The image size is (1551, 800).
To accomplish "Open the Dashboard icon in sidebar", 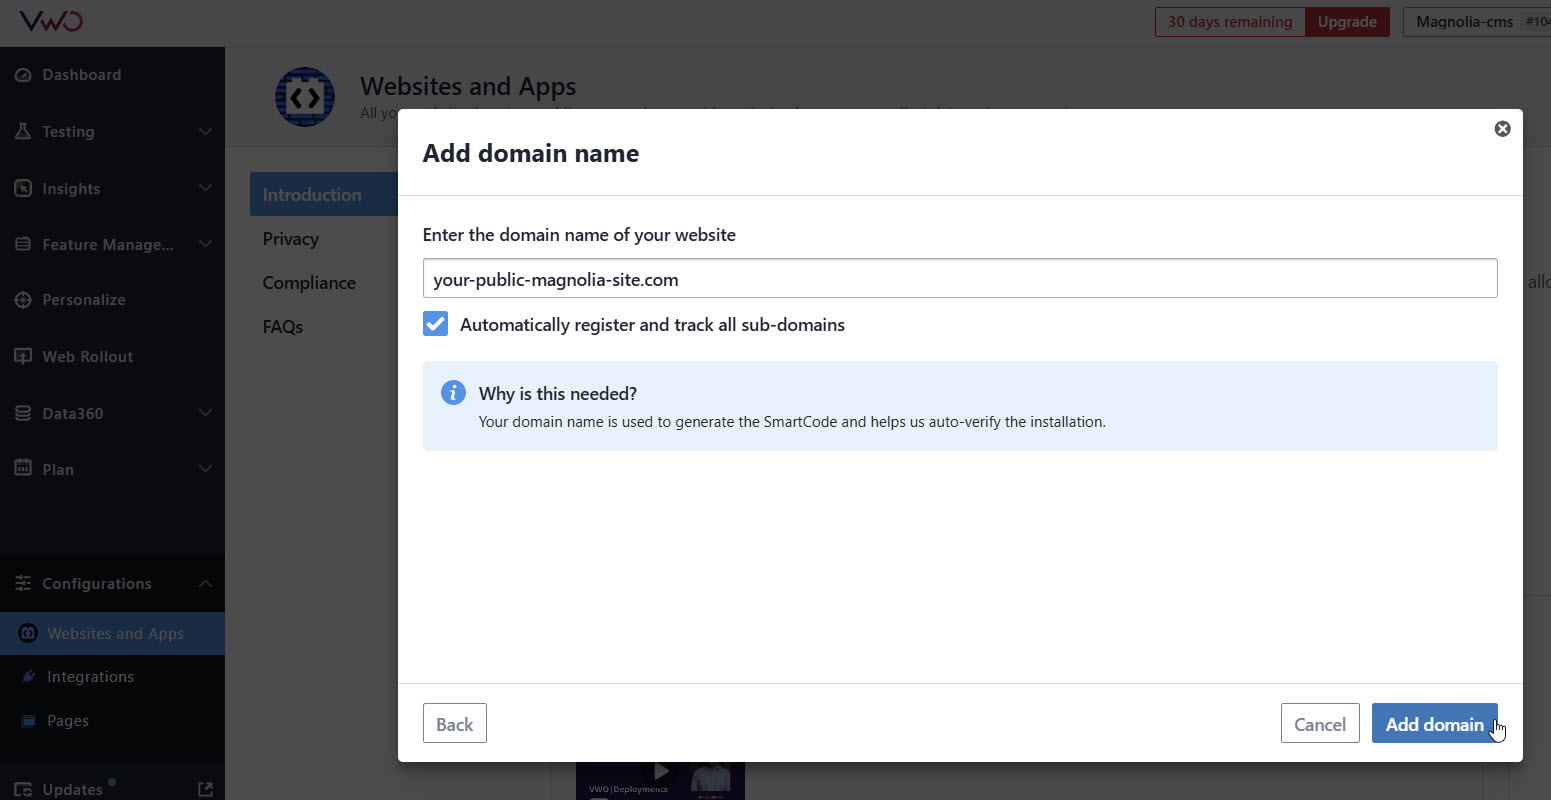I will click(x=23, y=75).
